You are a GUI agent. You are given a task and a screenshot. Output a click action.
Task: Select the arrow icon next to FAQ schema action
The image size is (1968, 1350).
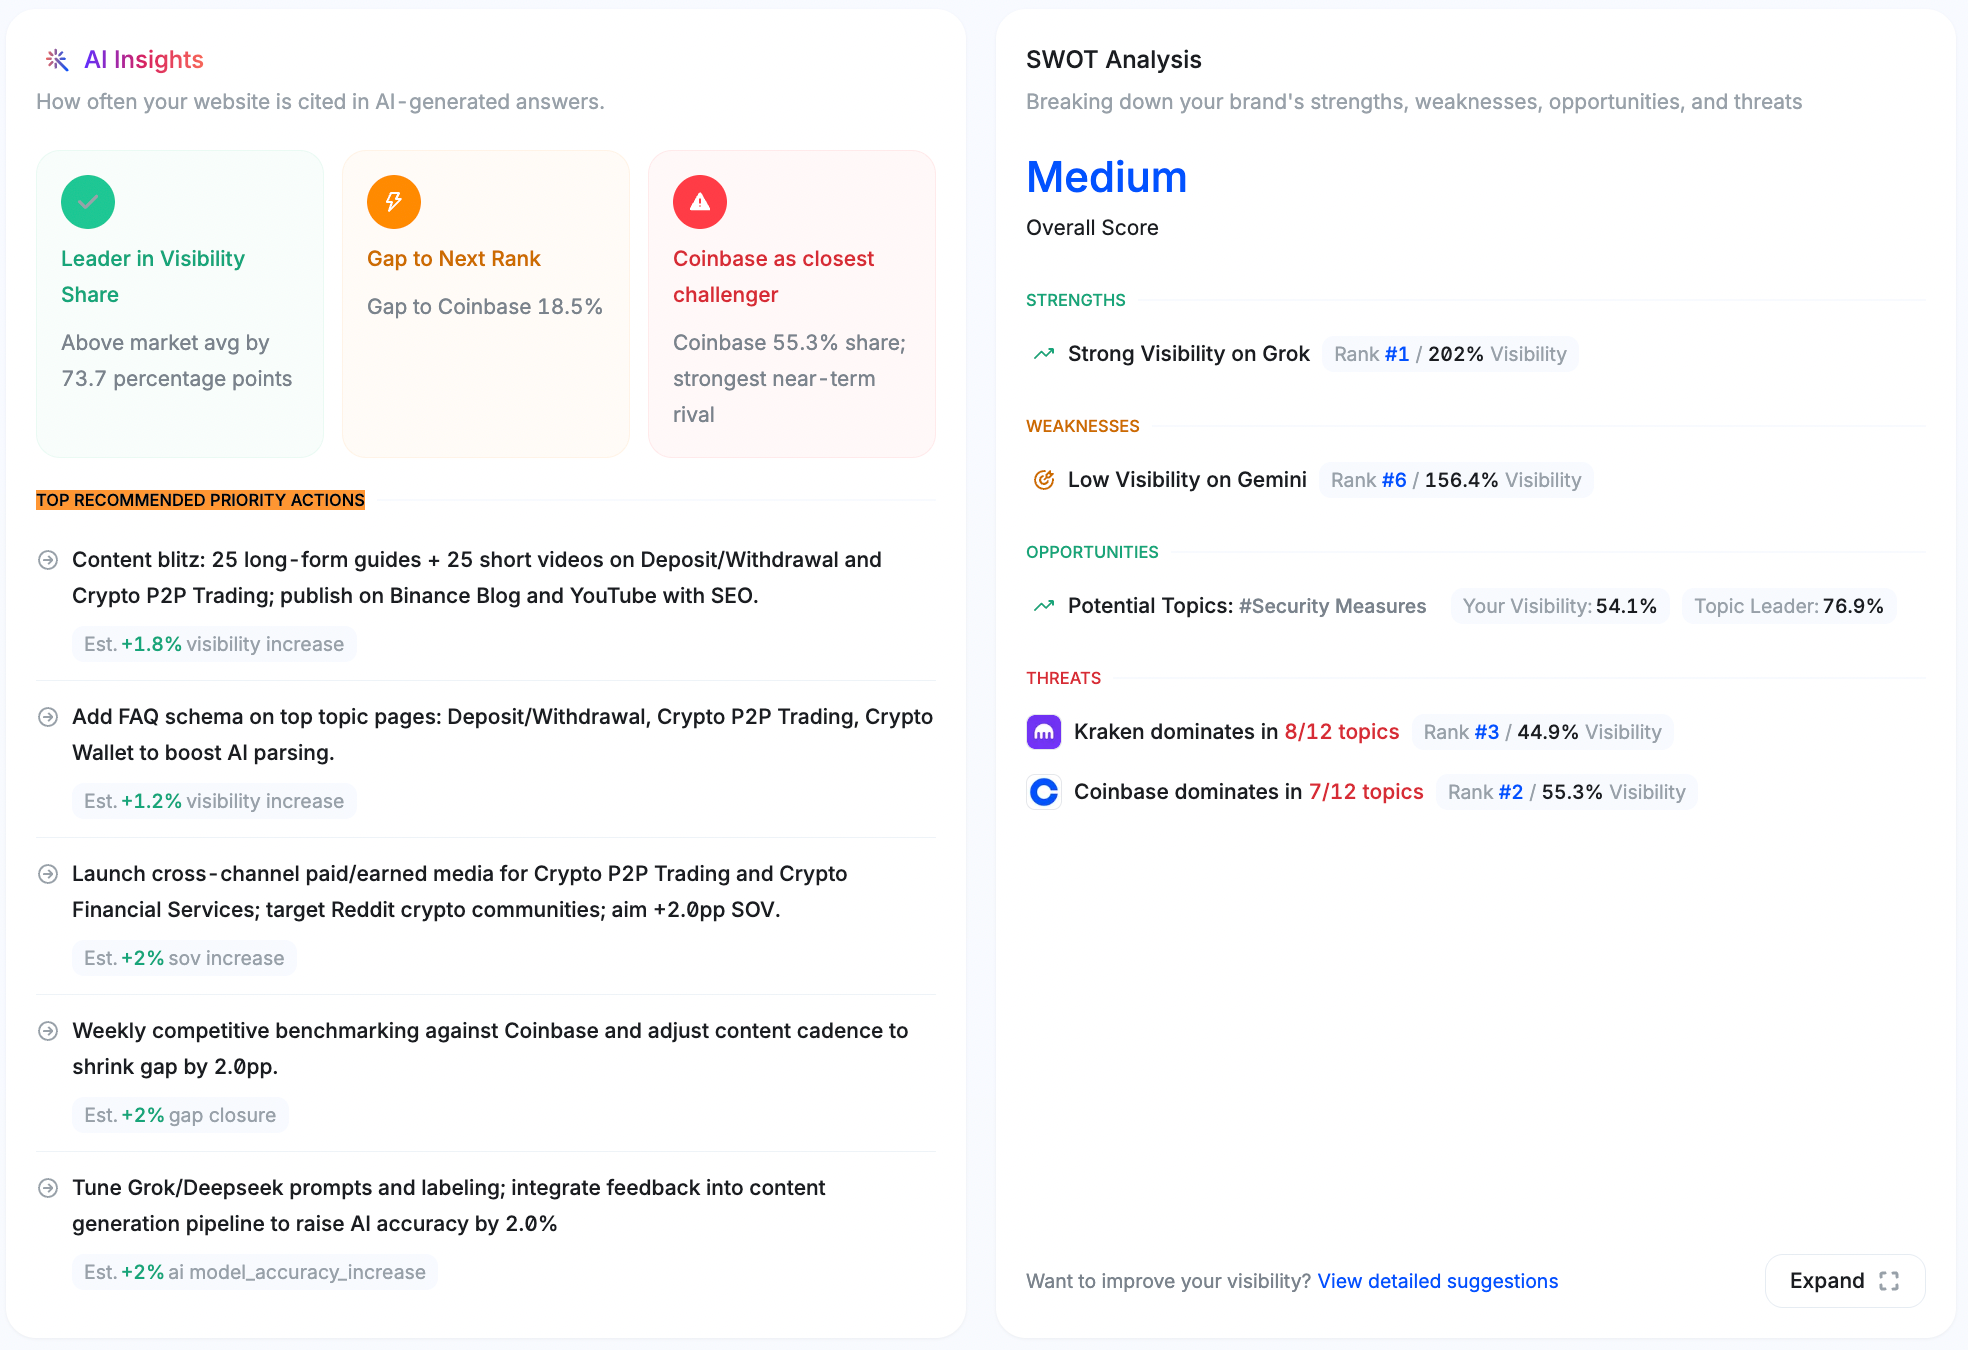tap(47, 717)
